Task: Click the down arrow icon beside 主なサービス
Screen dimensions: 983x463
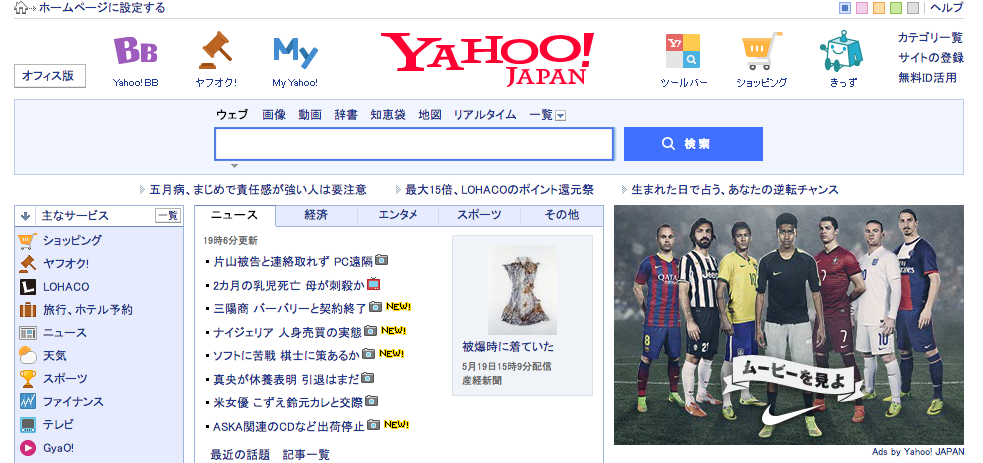Action: (25, 216)
